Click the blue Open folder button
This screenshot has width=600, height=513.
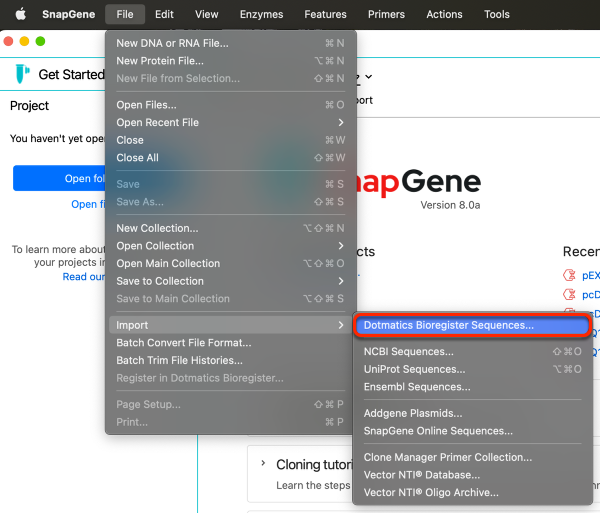(x=59, y=178)
